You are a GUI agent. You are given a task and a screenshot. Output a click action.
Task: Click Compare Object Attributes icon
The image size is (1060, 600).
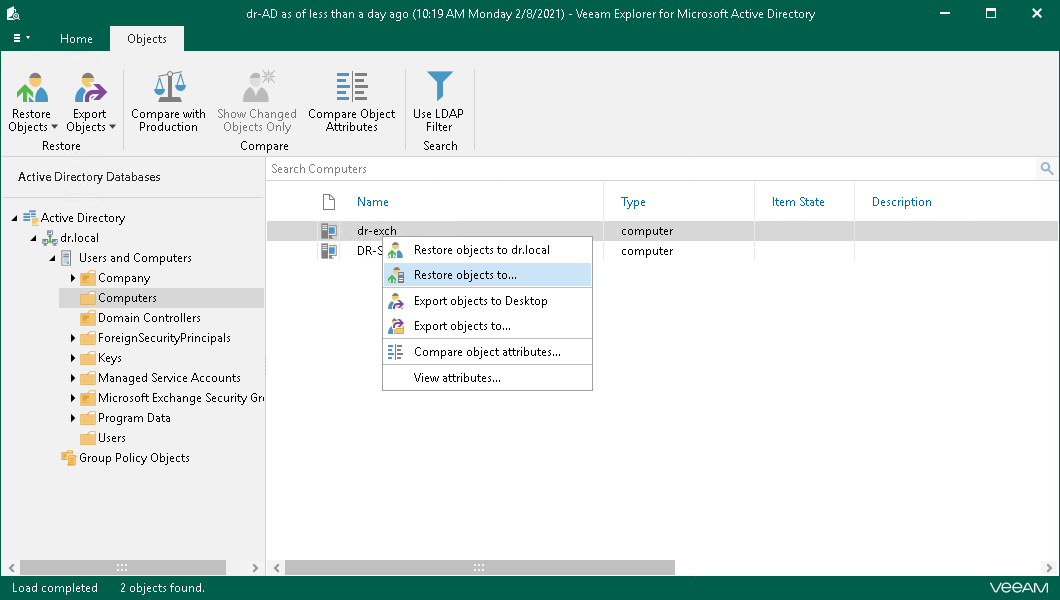click(352, 87)
